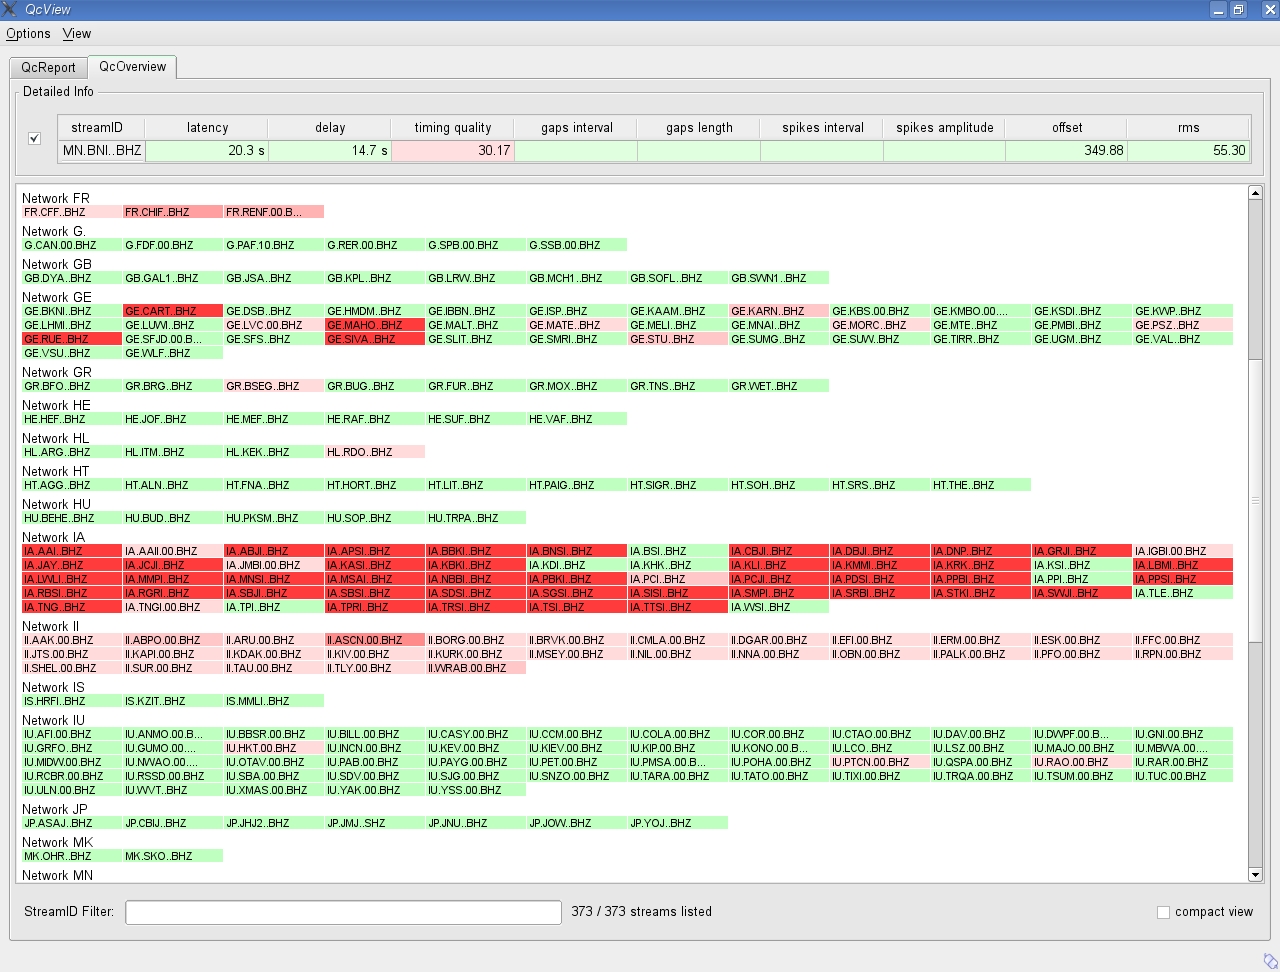Select the QcOverview tab
This screenshot has height=972, width=1280.
tap(131, 67)
